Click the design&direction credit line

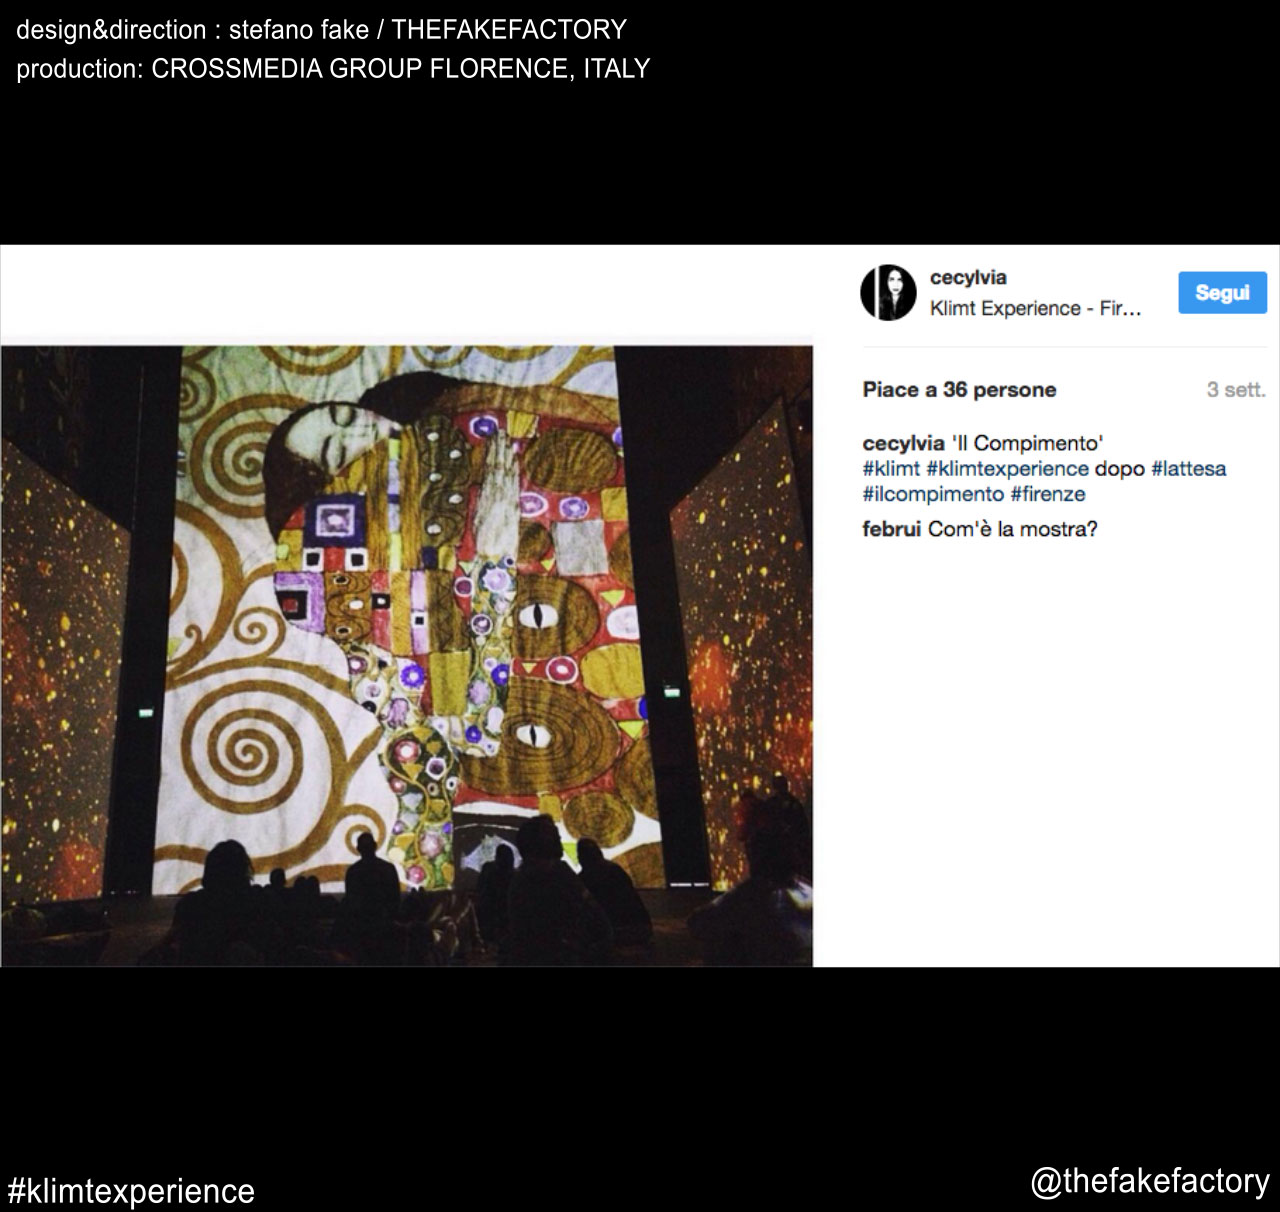tap(321, 30)
